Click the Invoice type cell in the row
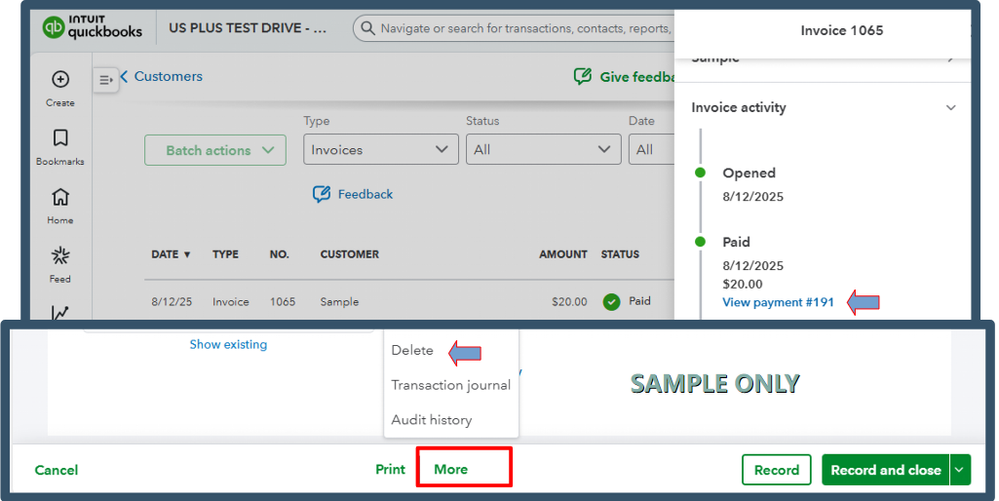999x501 pixels. pos(231,301)
